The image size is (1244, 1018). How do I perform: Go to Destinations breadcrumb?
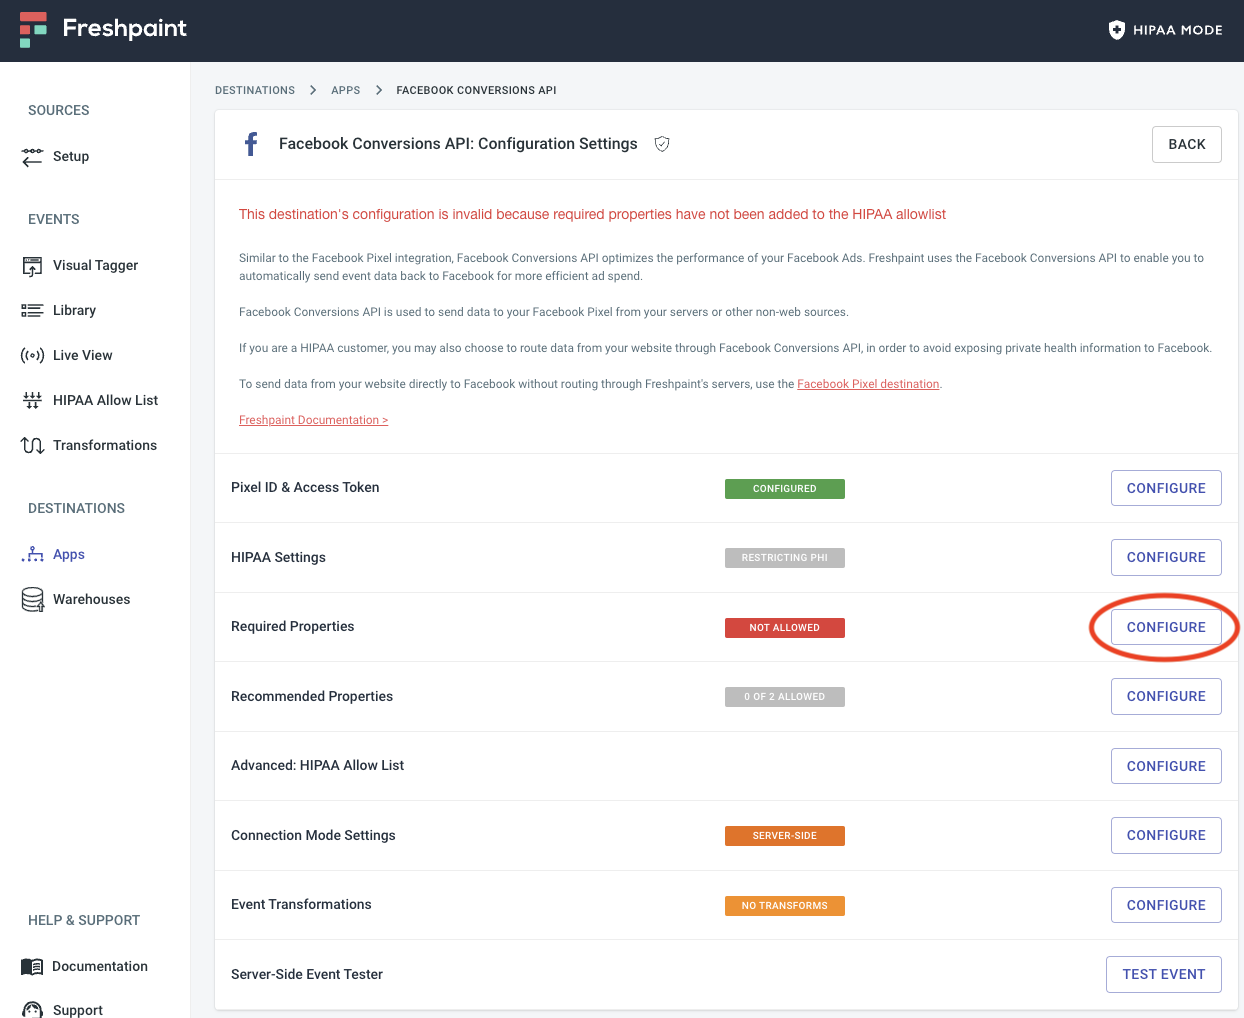click(x=255, y=90)
